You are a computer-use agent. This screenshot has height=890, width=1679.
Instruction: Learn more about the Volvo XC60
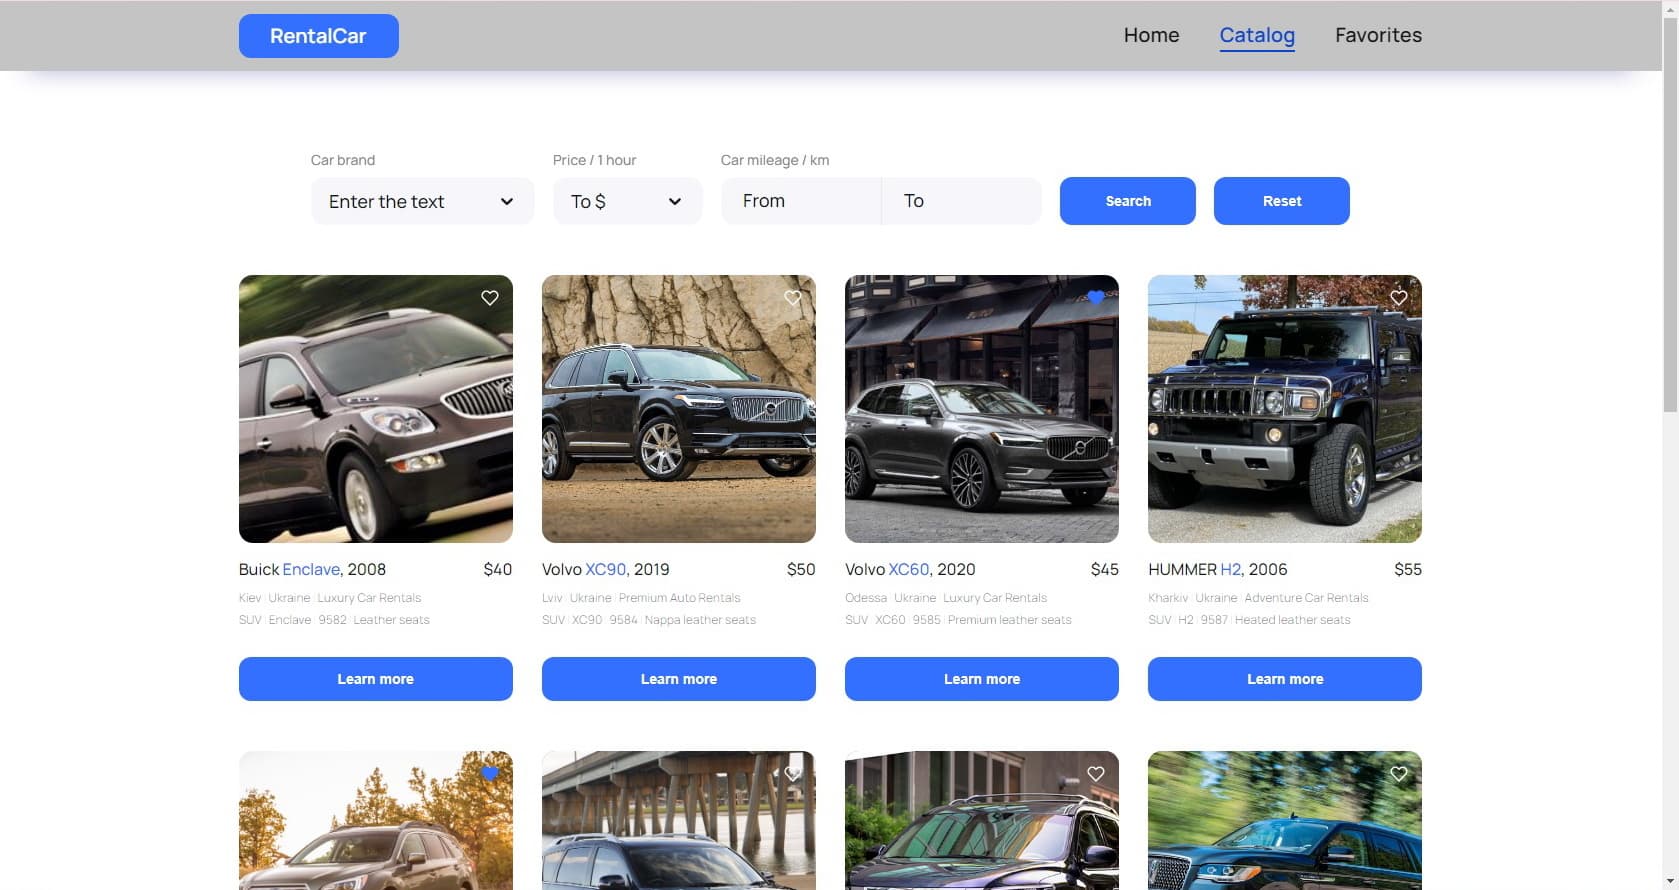[x=982, y=679]
